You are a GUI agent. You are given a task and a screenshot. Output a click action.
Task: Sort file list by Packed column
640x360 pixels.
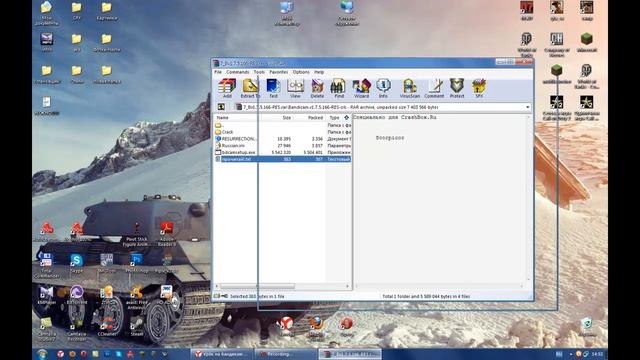(x=309, y=118)
